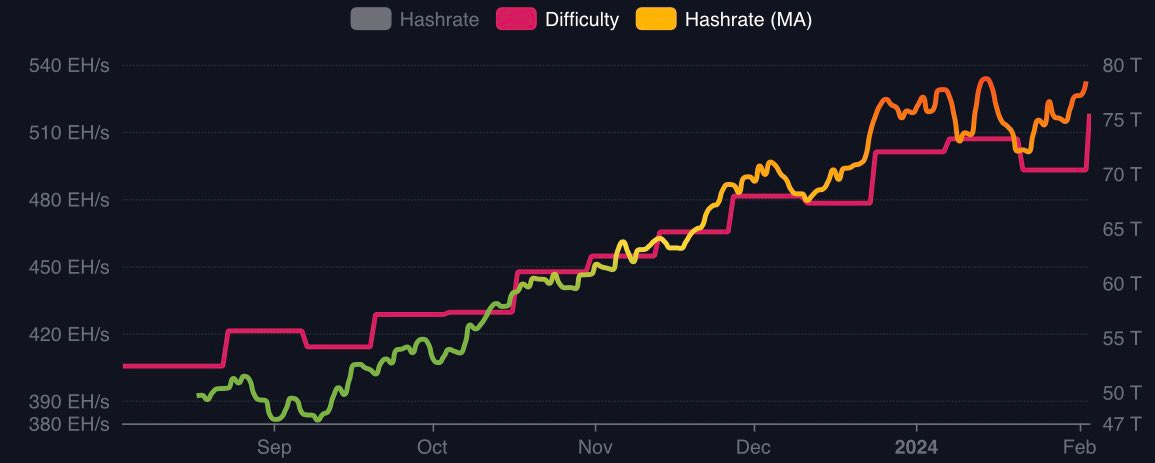Click the Sep label on time axis
This screenshot has height=463, width=1155.
[274, 448]
